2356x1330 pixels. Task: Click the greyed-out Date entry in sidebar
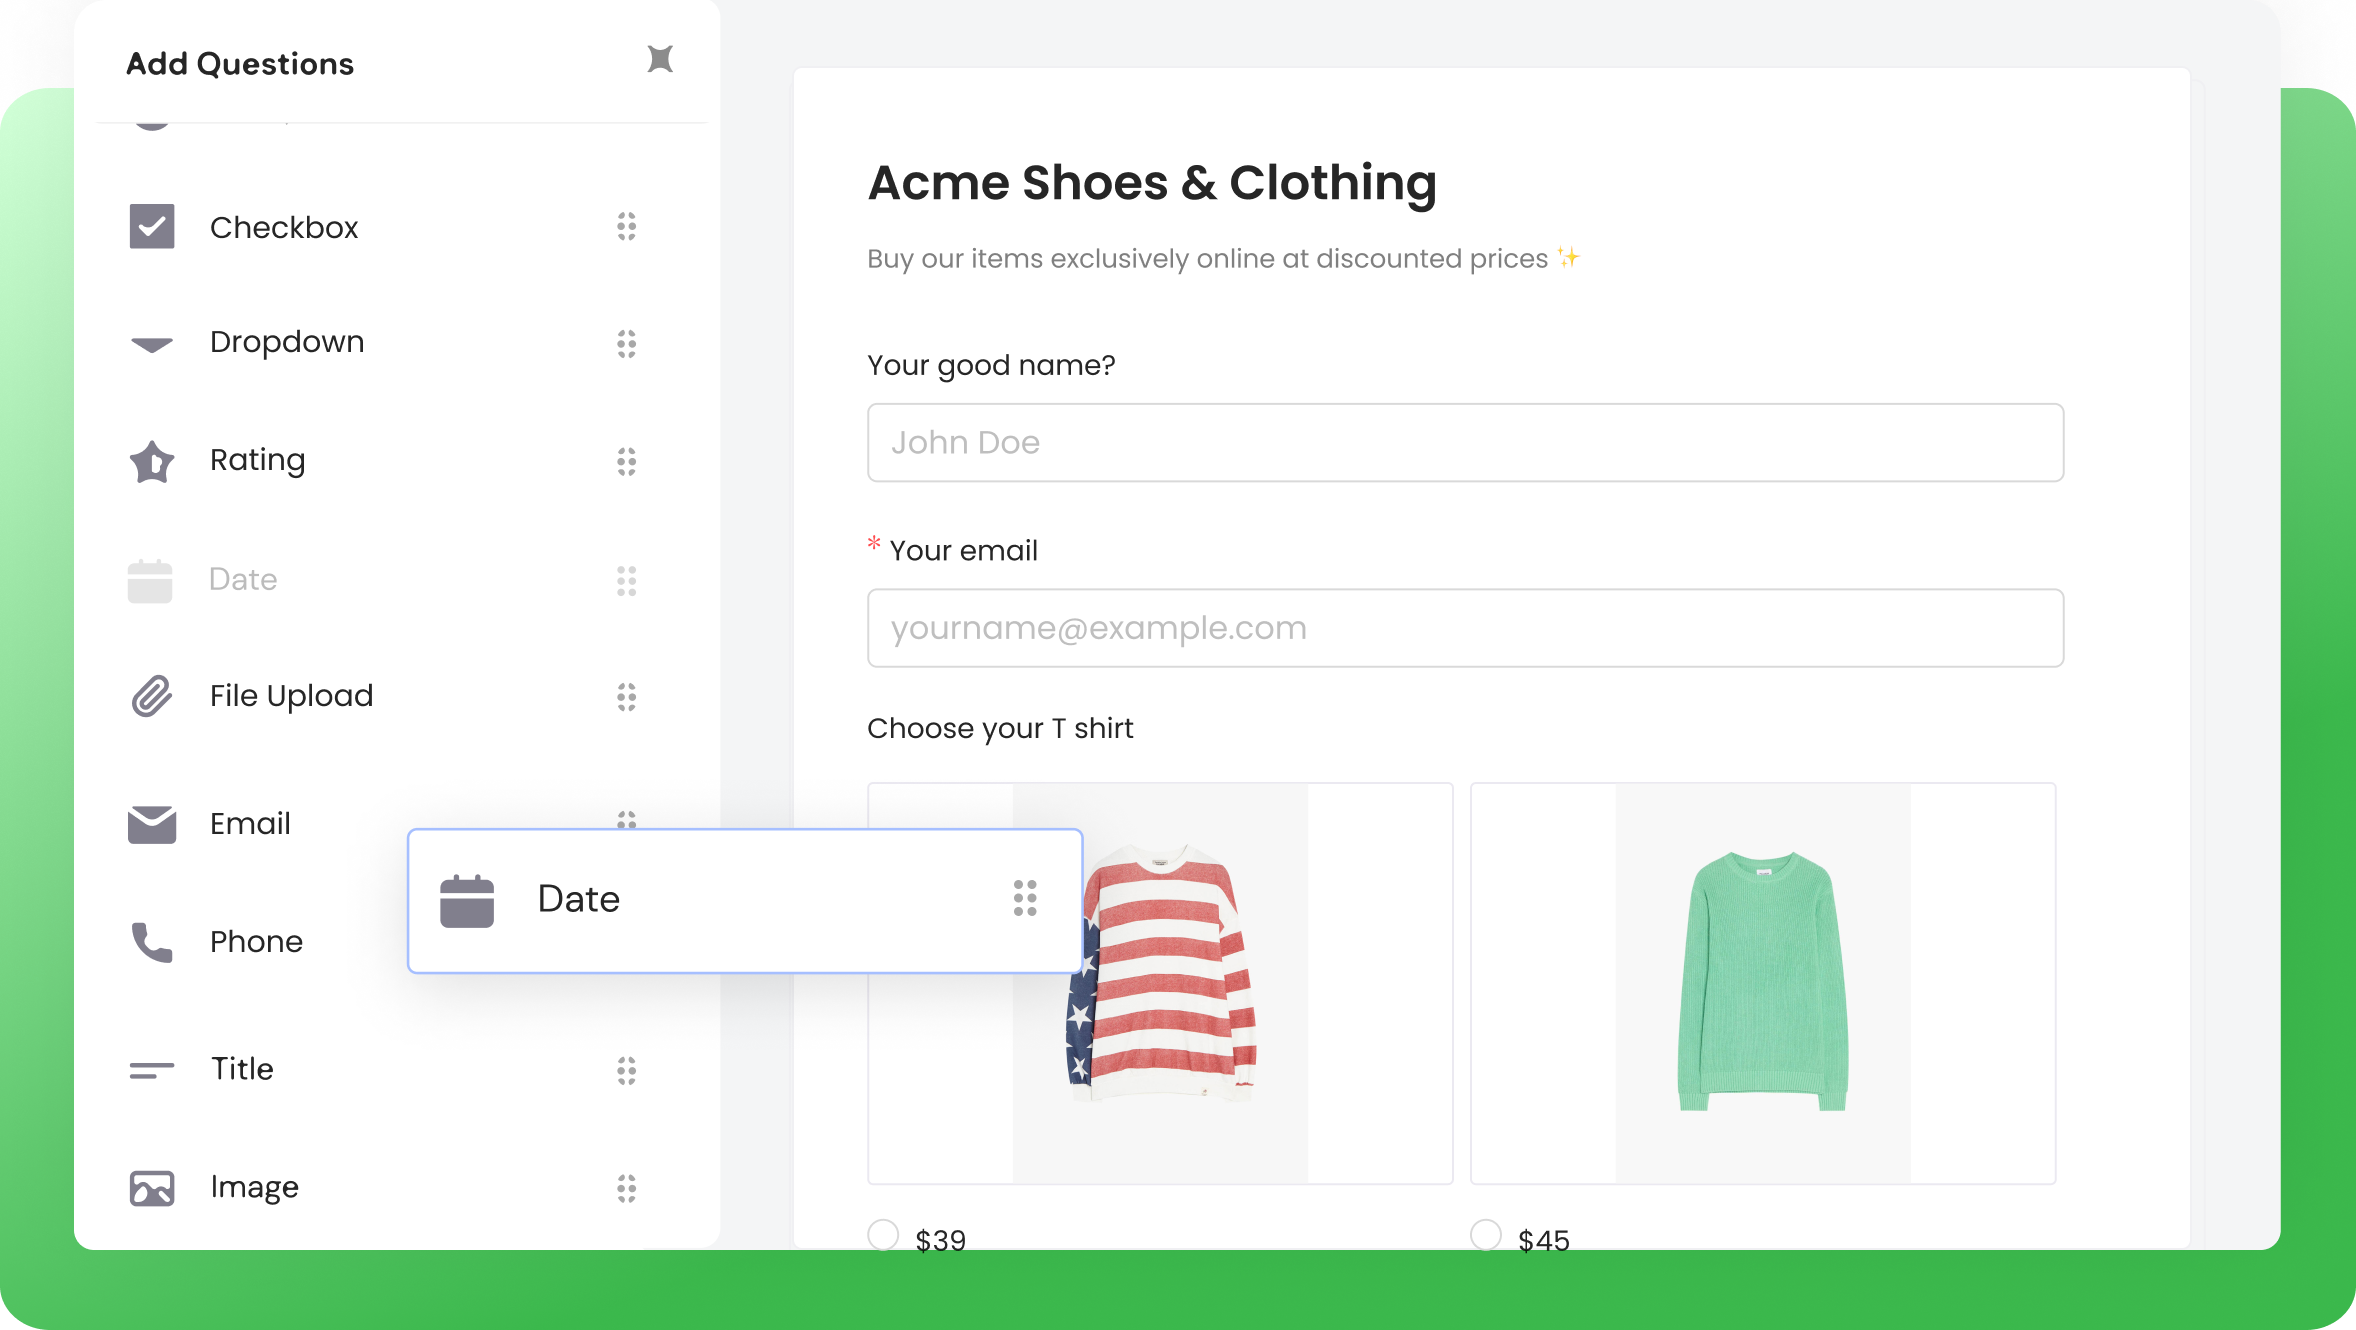click(242, 579)
